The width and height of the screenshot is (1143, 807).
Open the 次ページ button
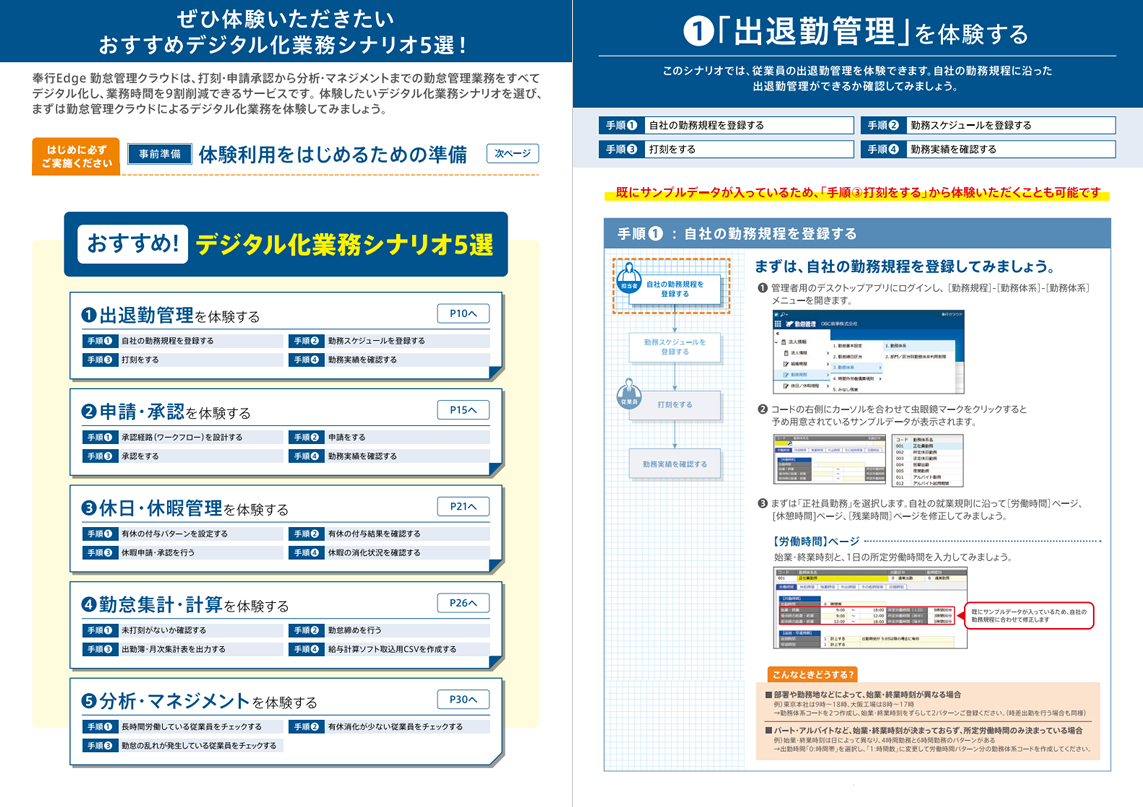point(513,154)
